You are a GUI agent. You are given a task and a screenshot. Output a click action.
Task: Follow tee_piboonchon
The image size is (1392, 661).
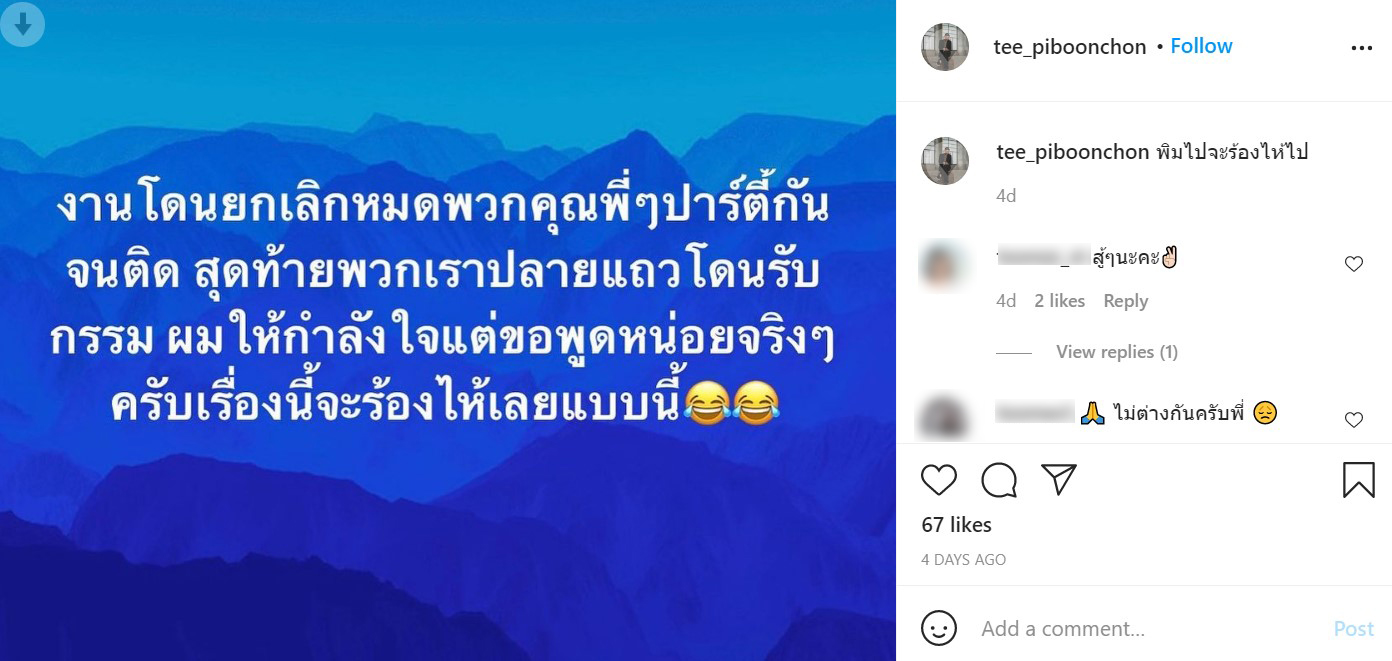(1201, 46)
